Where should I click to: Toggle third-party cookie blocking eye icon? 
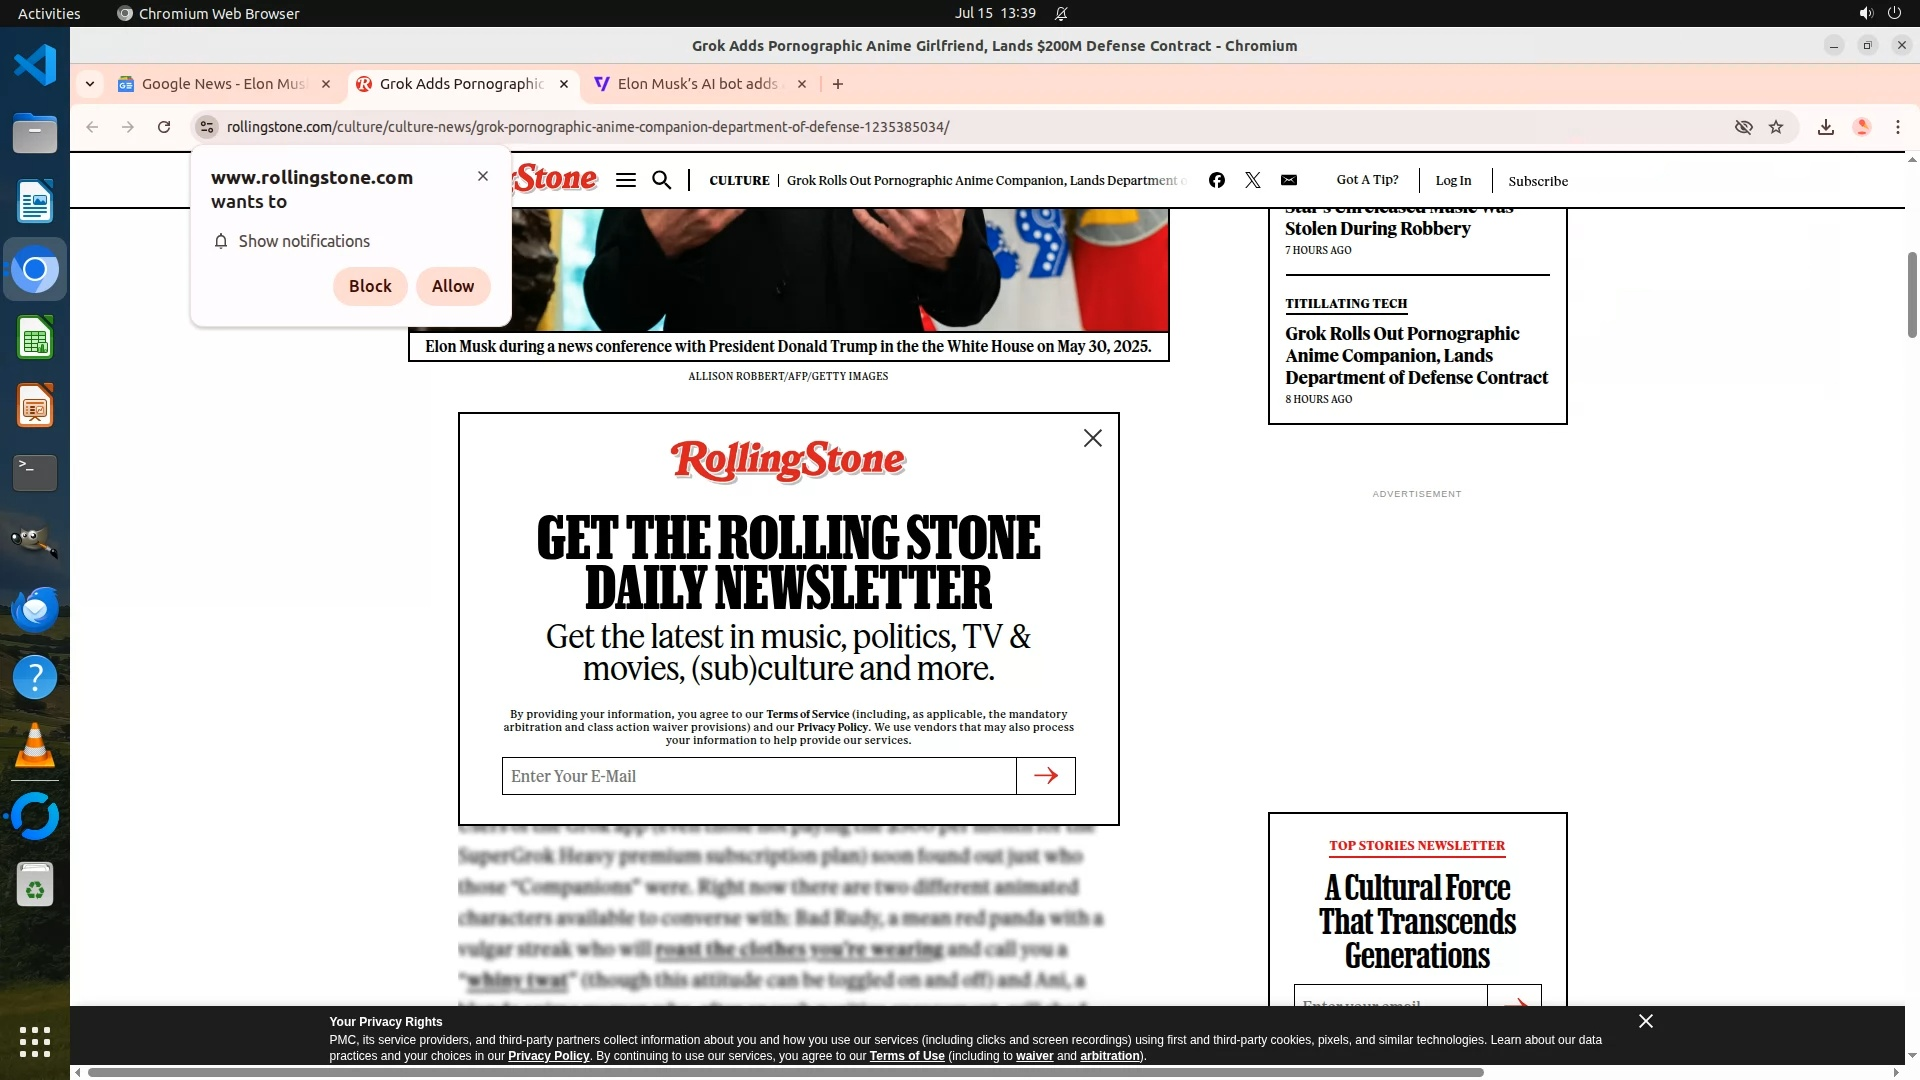[x=1743, y=127]
